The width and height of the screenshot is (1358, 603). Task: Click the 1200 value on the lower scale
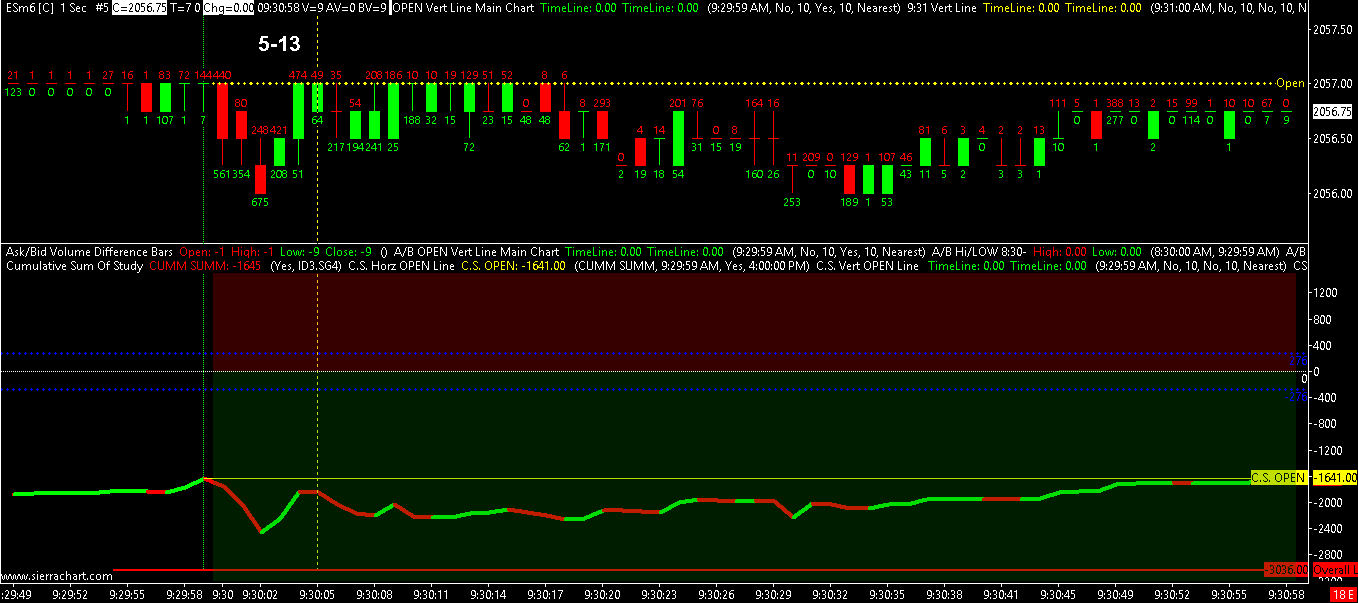1326,293
